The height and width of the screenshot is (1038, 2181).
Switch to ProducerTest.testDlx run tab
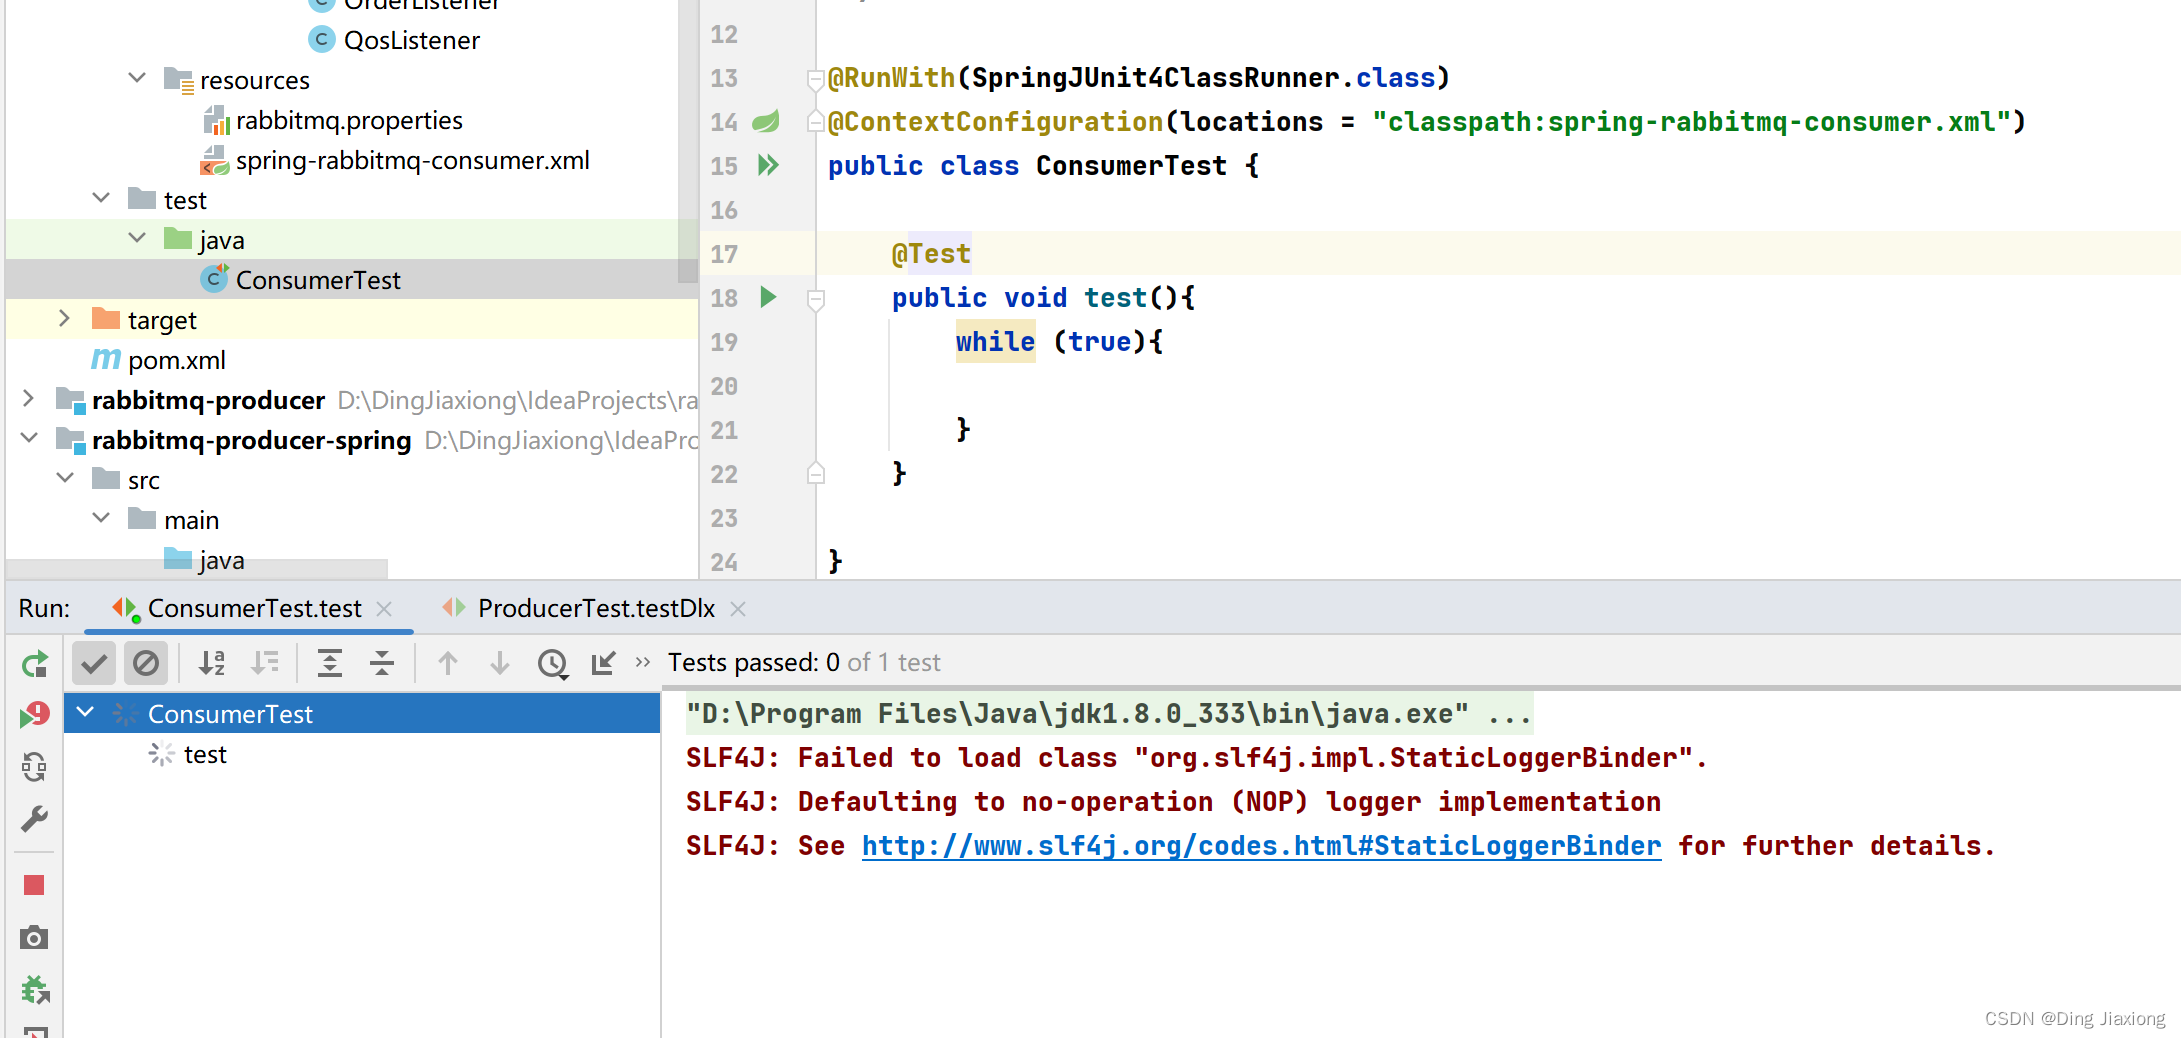click(596, 609)
